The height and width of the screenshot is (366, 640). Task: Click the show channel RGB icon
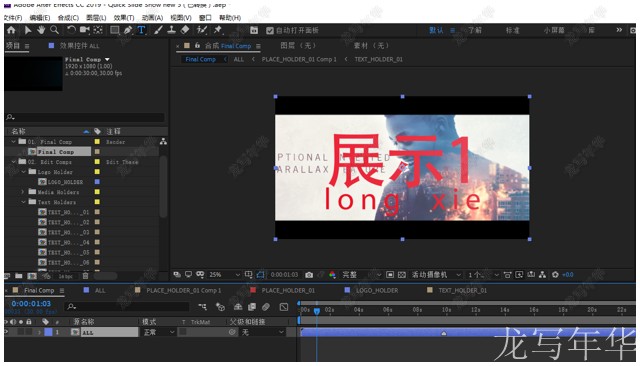(x=332, y=275)
